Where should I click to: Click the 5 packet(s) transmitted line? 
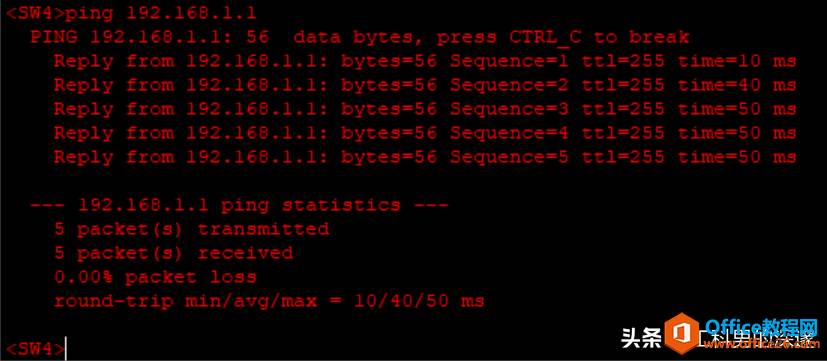[191, 229]
